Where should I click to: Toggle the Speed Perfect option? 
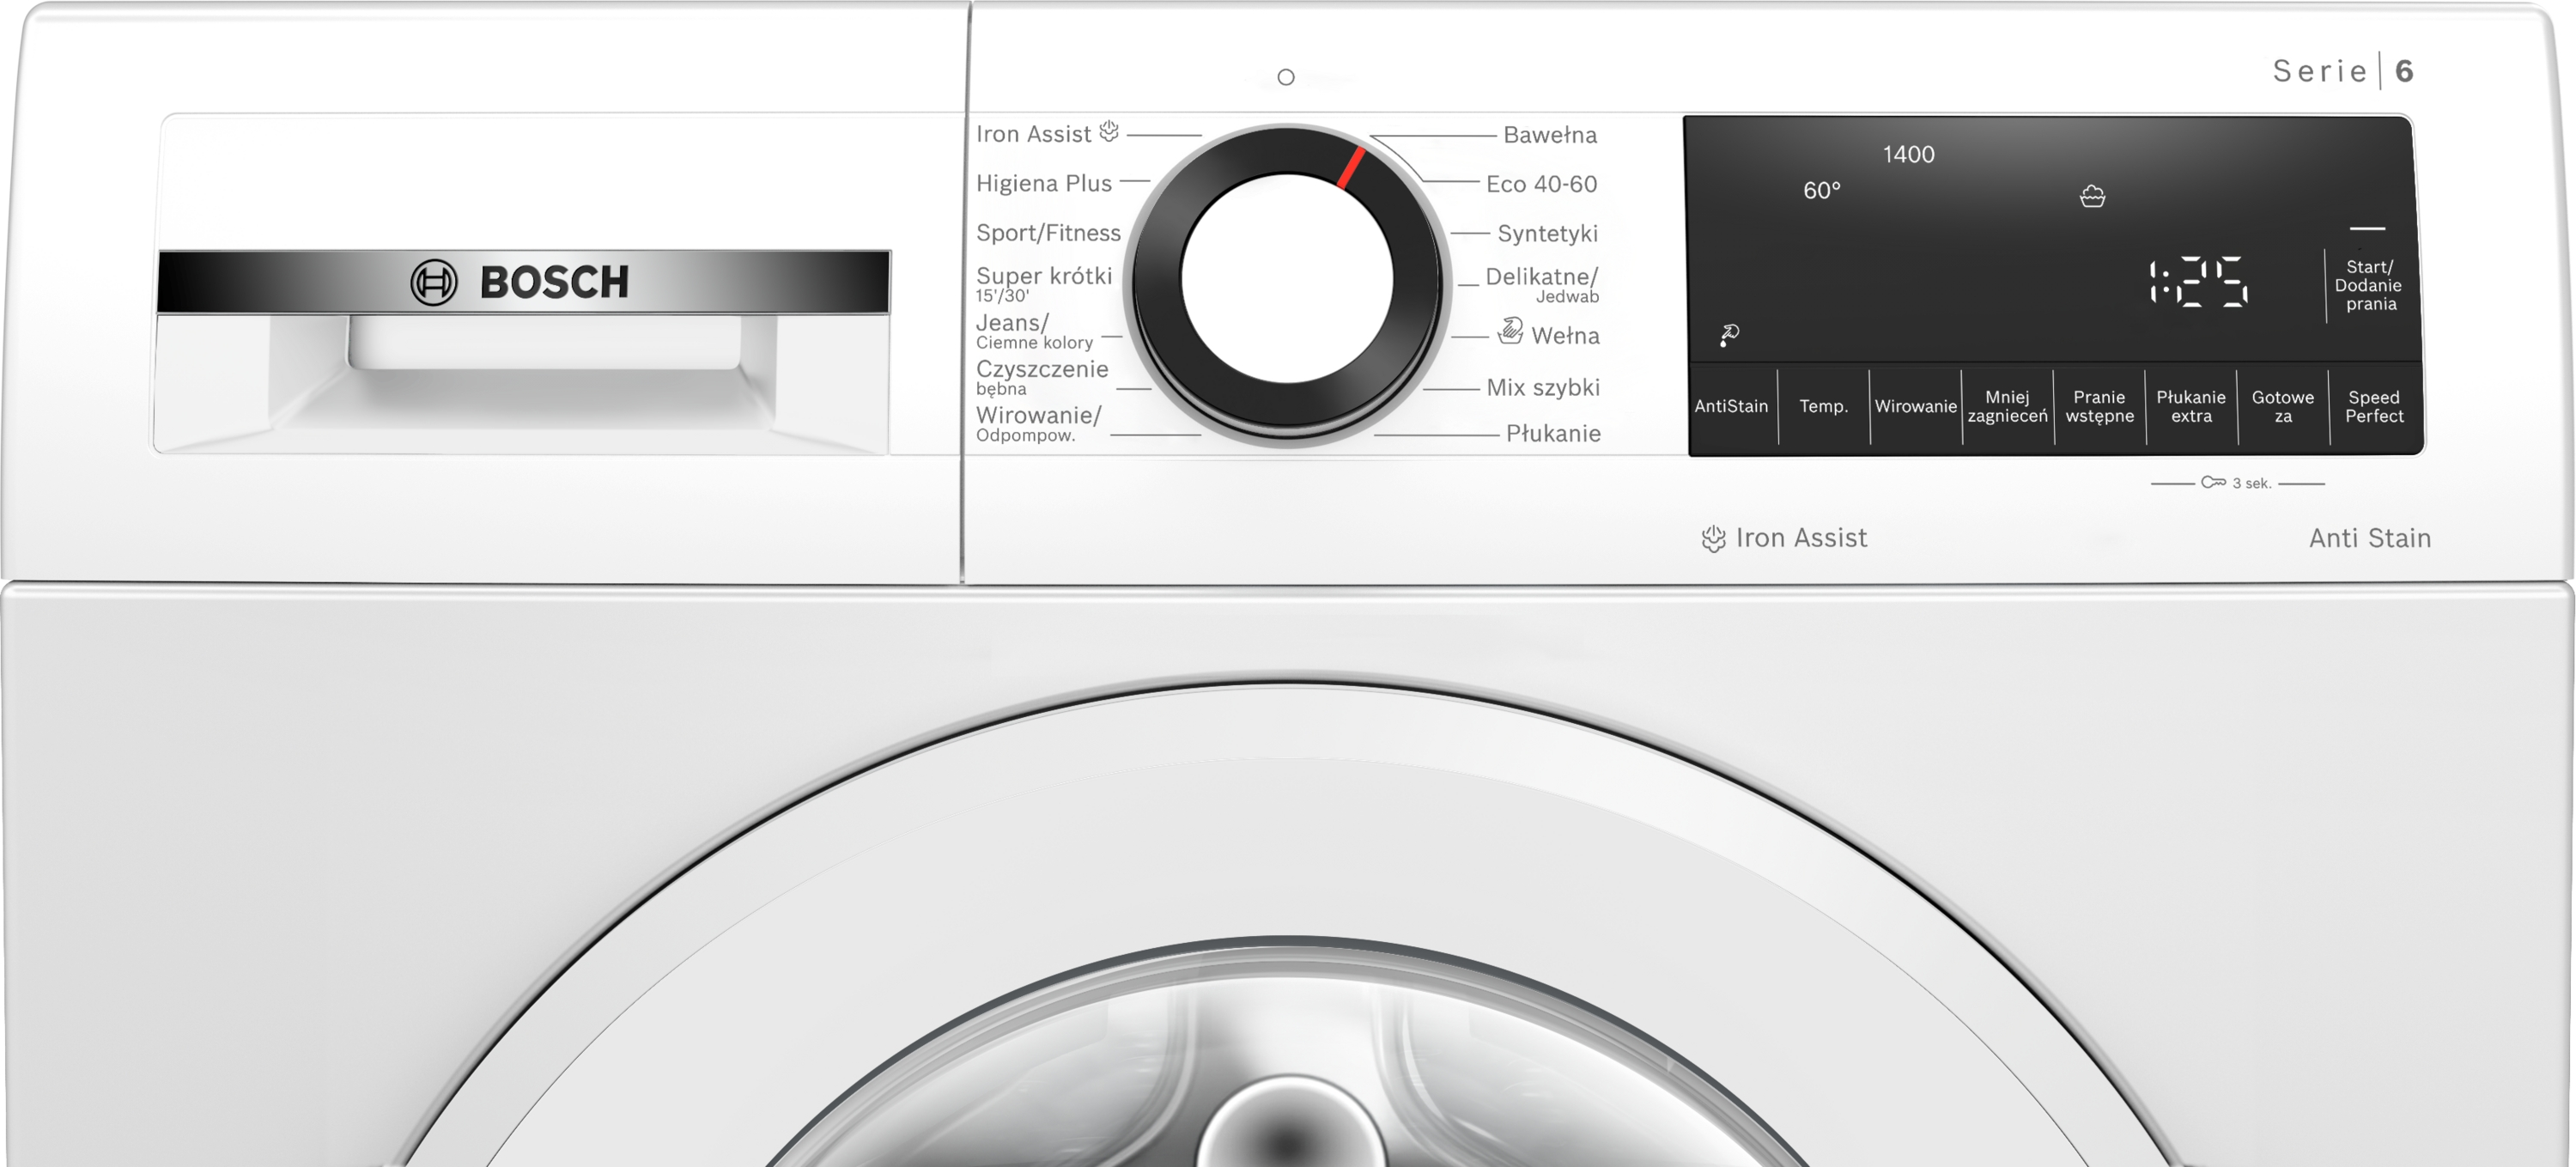2374,406
